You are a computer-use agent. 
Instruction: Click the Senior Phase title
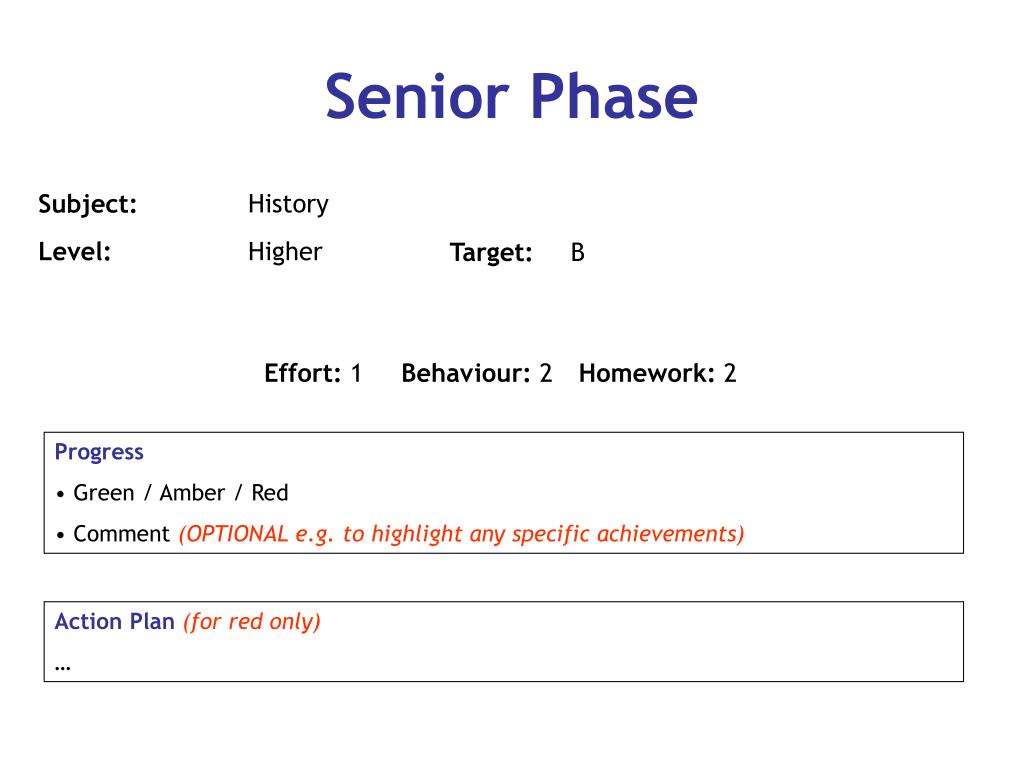[511, 97]
